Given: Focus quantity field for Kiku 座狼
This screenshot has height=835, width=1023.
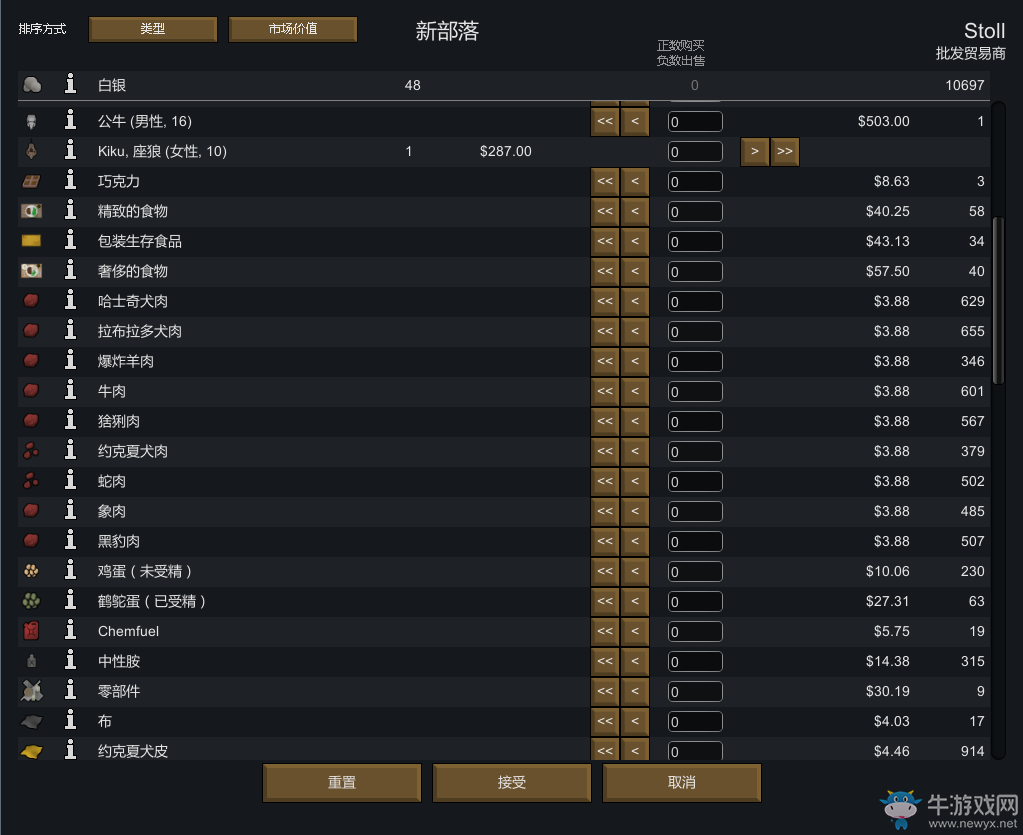Looking at the screenshot, I should tap(695, 151).
